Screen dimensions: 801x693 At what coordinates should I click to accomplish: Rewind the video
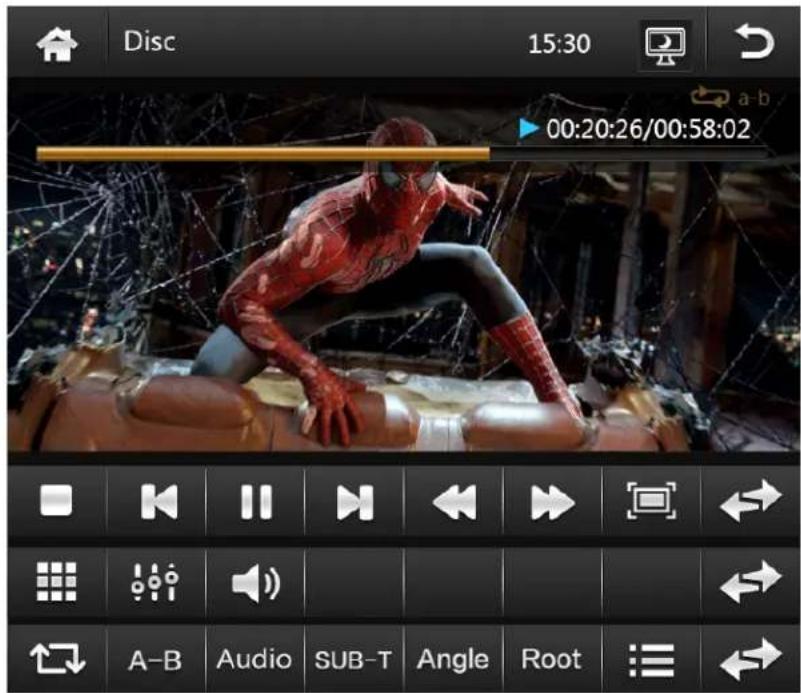tap(454, 503)
